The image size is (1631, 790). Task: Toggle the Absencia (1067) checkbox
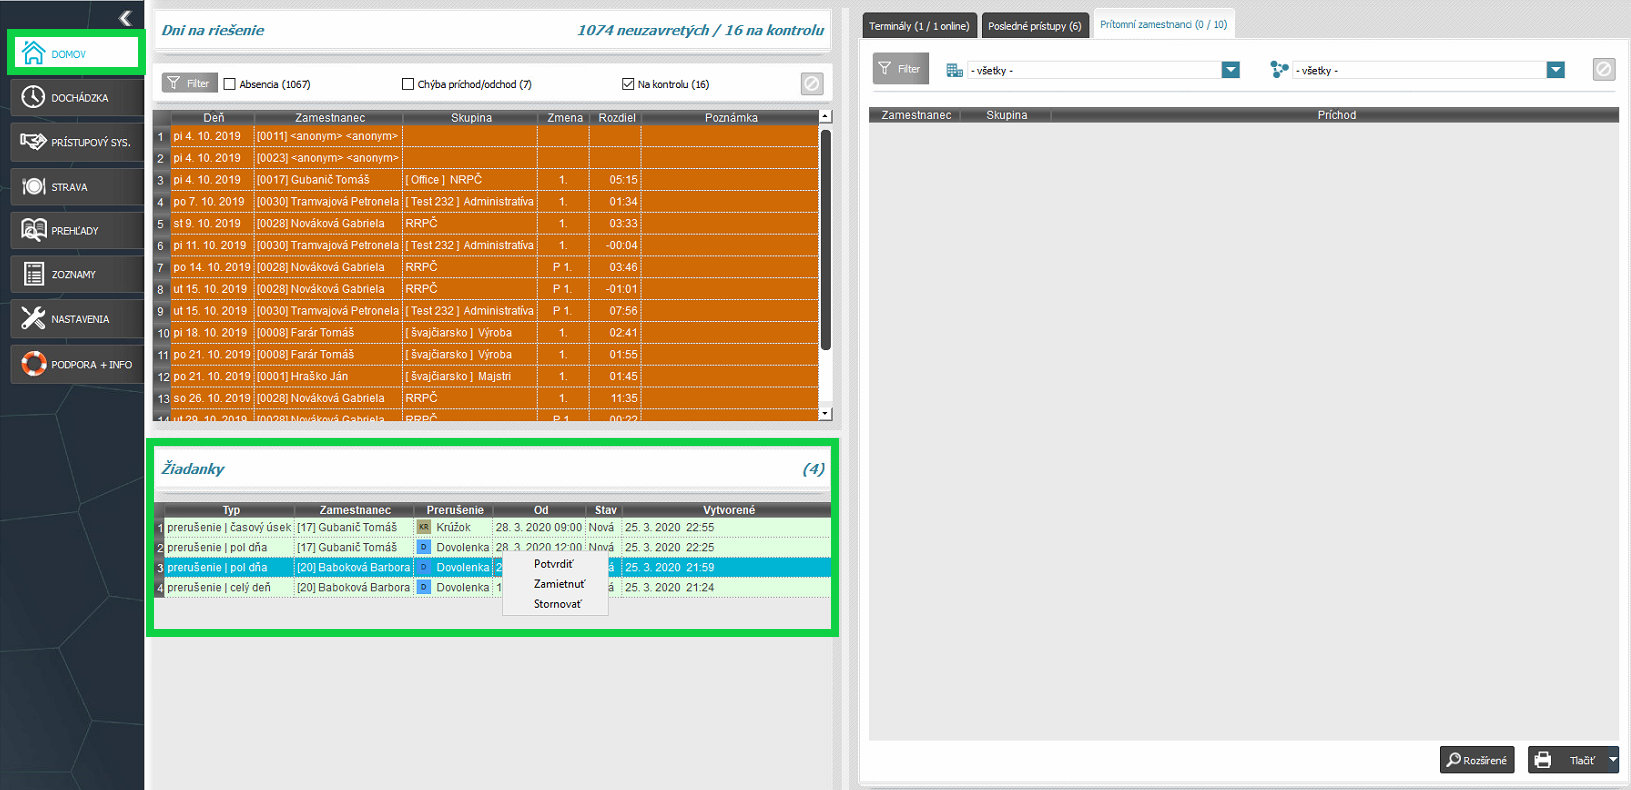230,84
